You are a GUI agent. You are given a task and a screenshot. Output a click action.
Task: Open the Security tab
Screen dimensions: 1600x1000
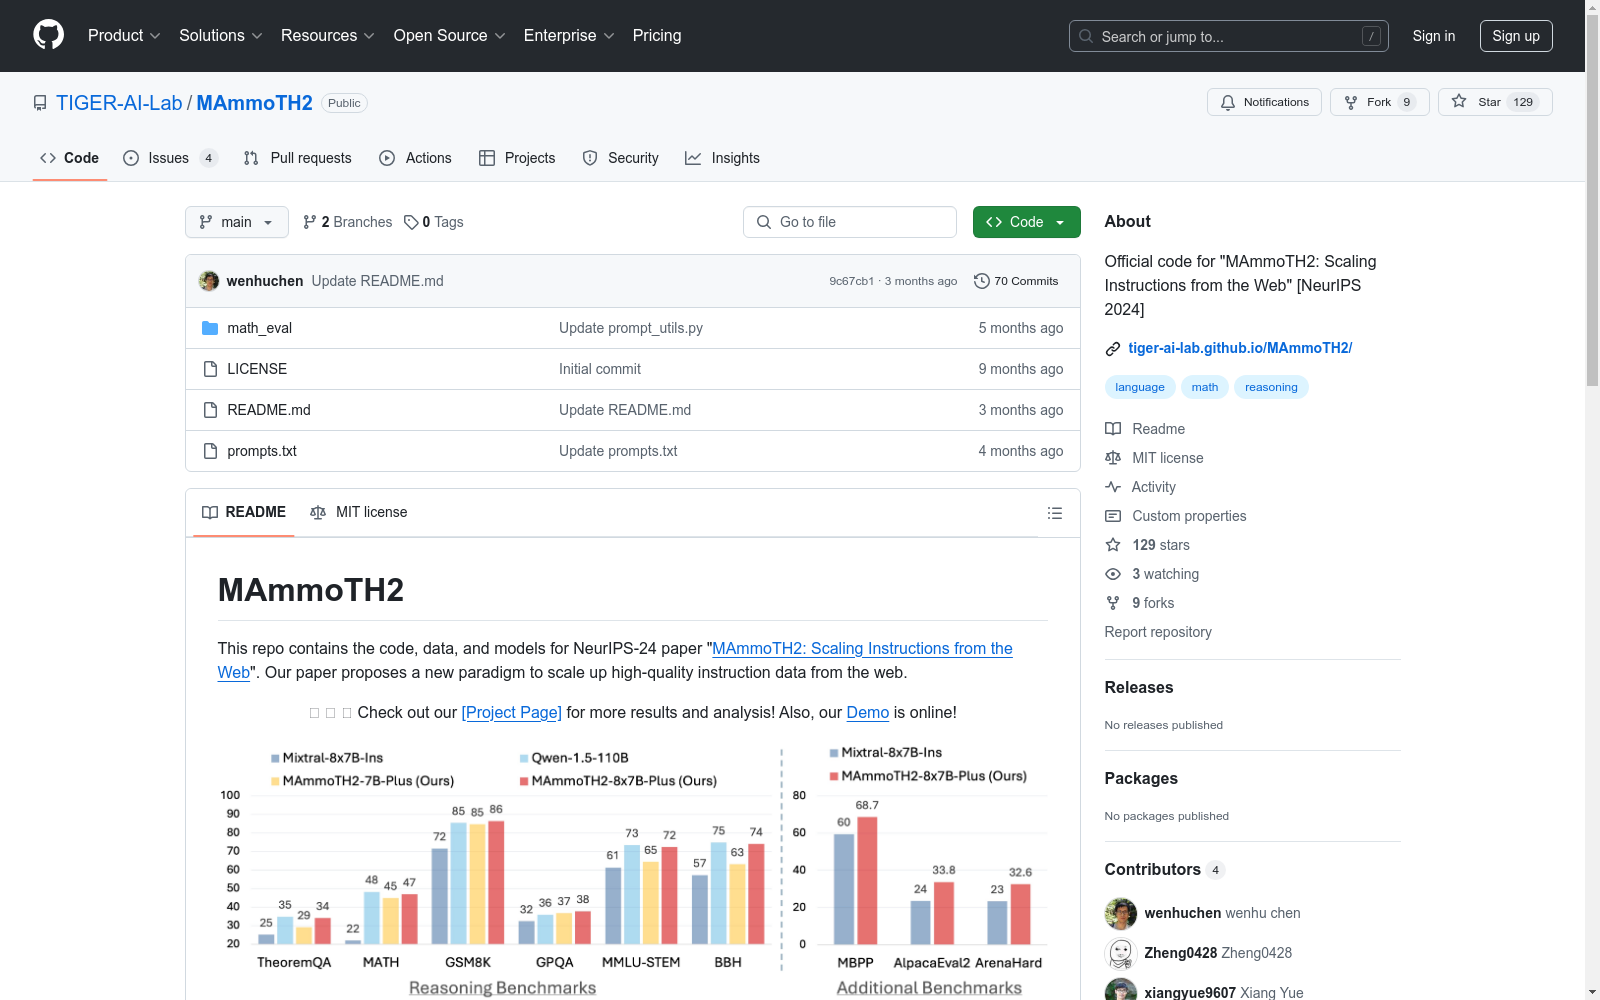[x=621, y=158]
